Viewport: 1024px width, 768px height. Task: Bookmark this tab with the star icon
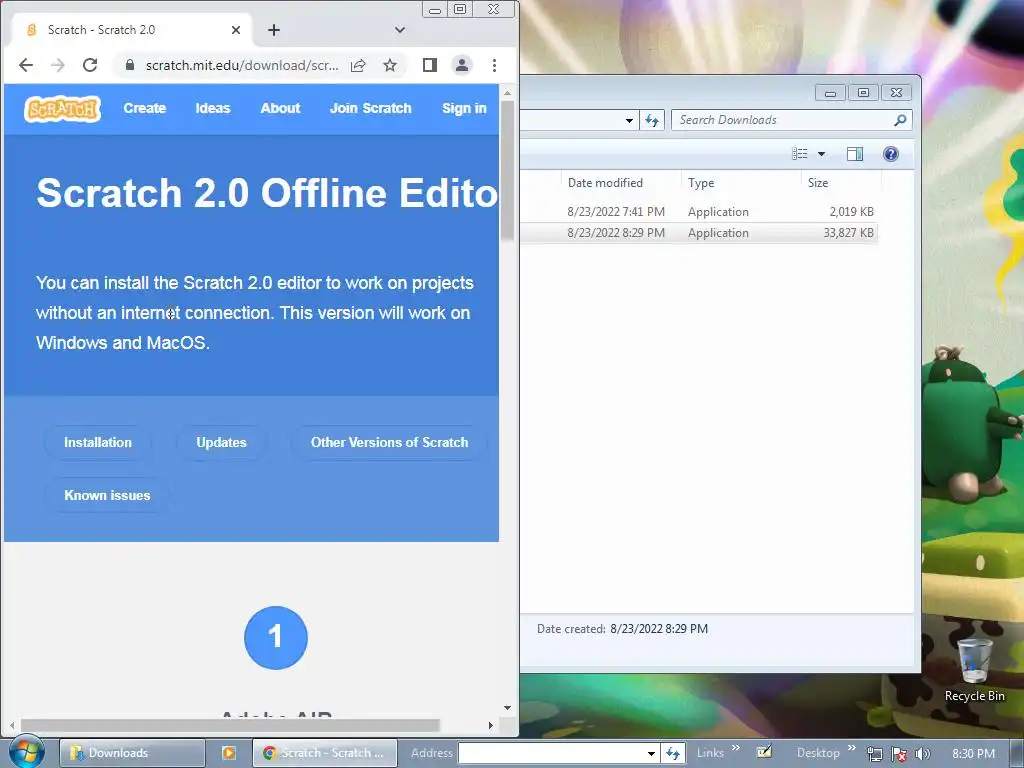390,65
